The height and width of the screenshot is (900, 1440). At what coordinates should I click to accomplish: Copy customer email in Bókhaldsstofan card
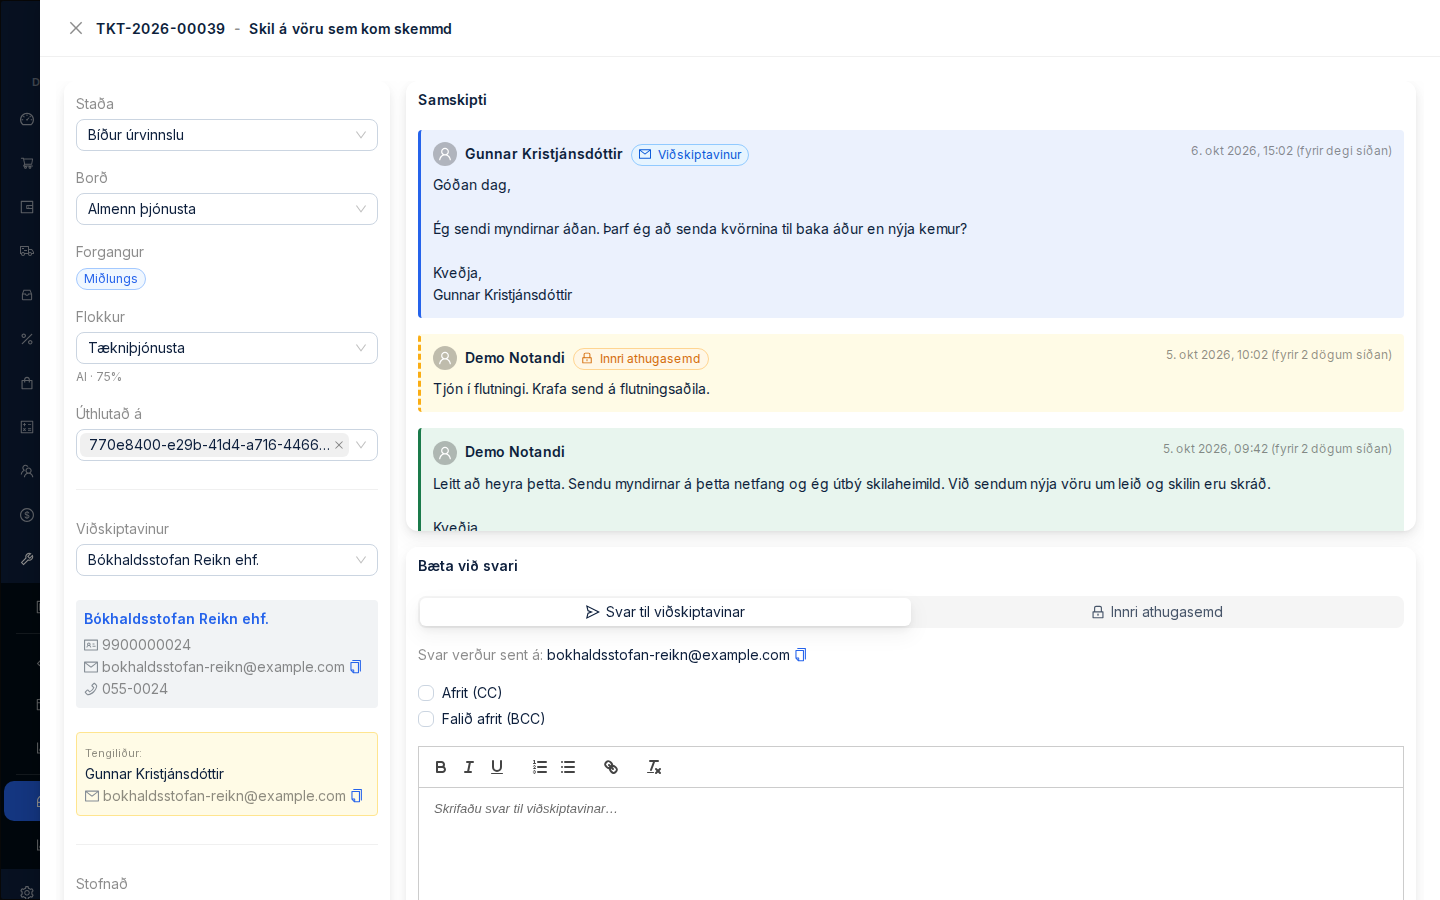point(356,667)
